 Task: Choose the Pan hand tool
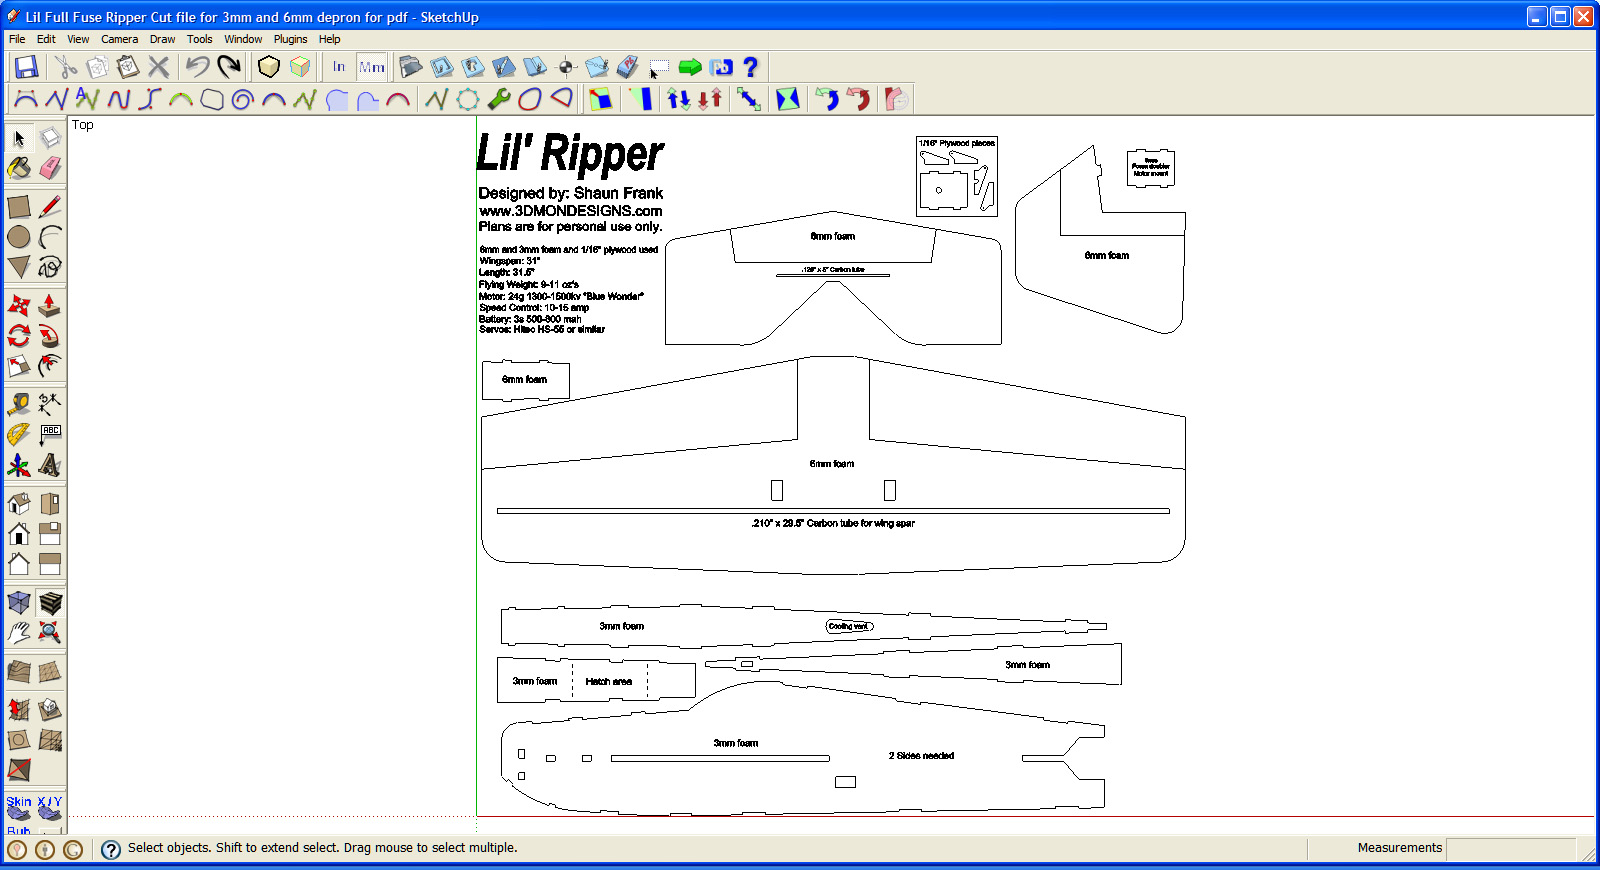(19, 632)
